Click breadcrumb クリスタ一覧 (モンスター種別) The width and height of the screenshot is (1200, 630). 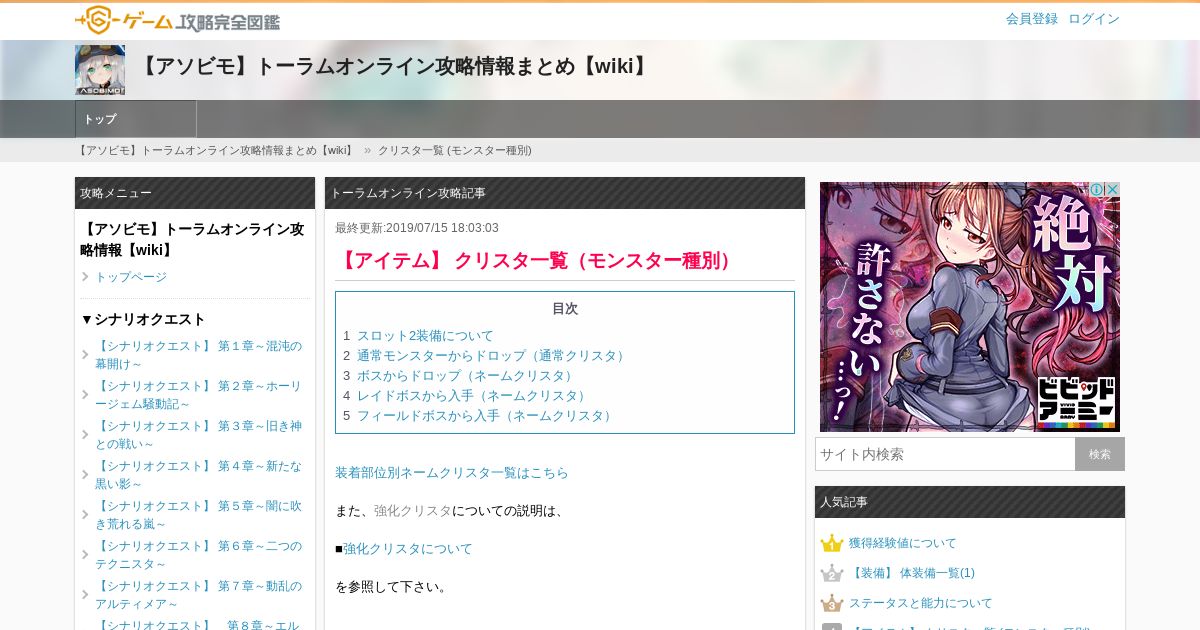tap(455, 150)
